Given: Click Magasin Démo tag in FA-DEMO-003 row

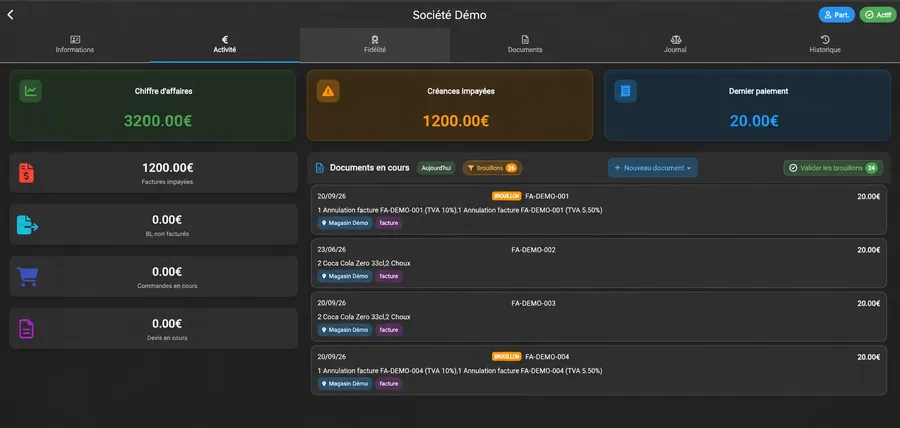Looking at the screenshot, I should [x=344, y=330].
